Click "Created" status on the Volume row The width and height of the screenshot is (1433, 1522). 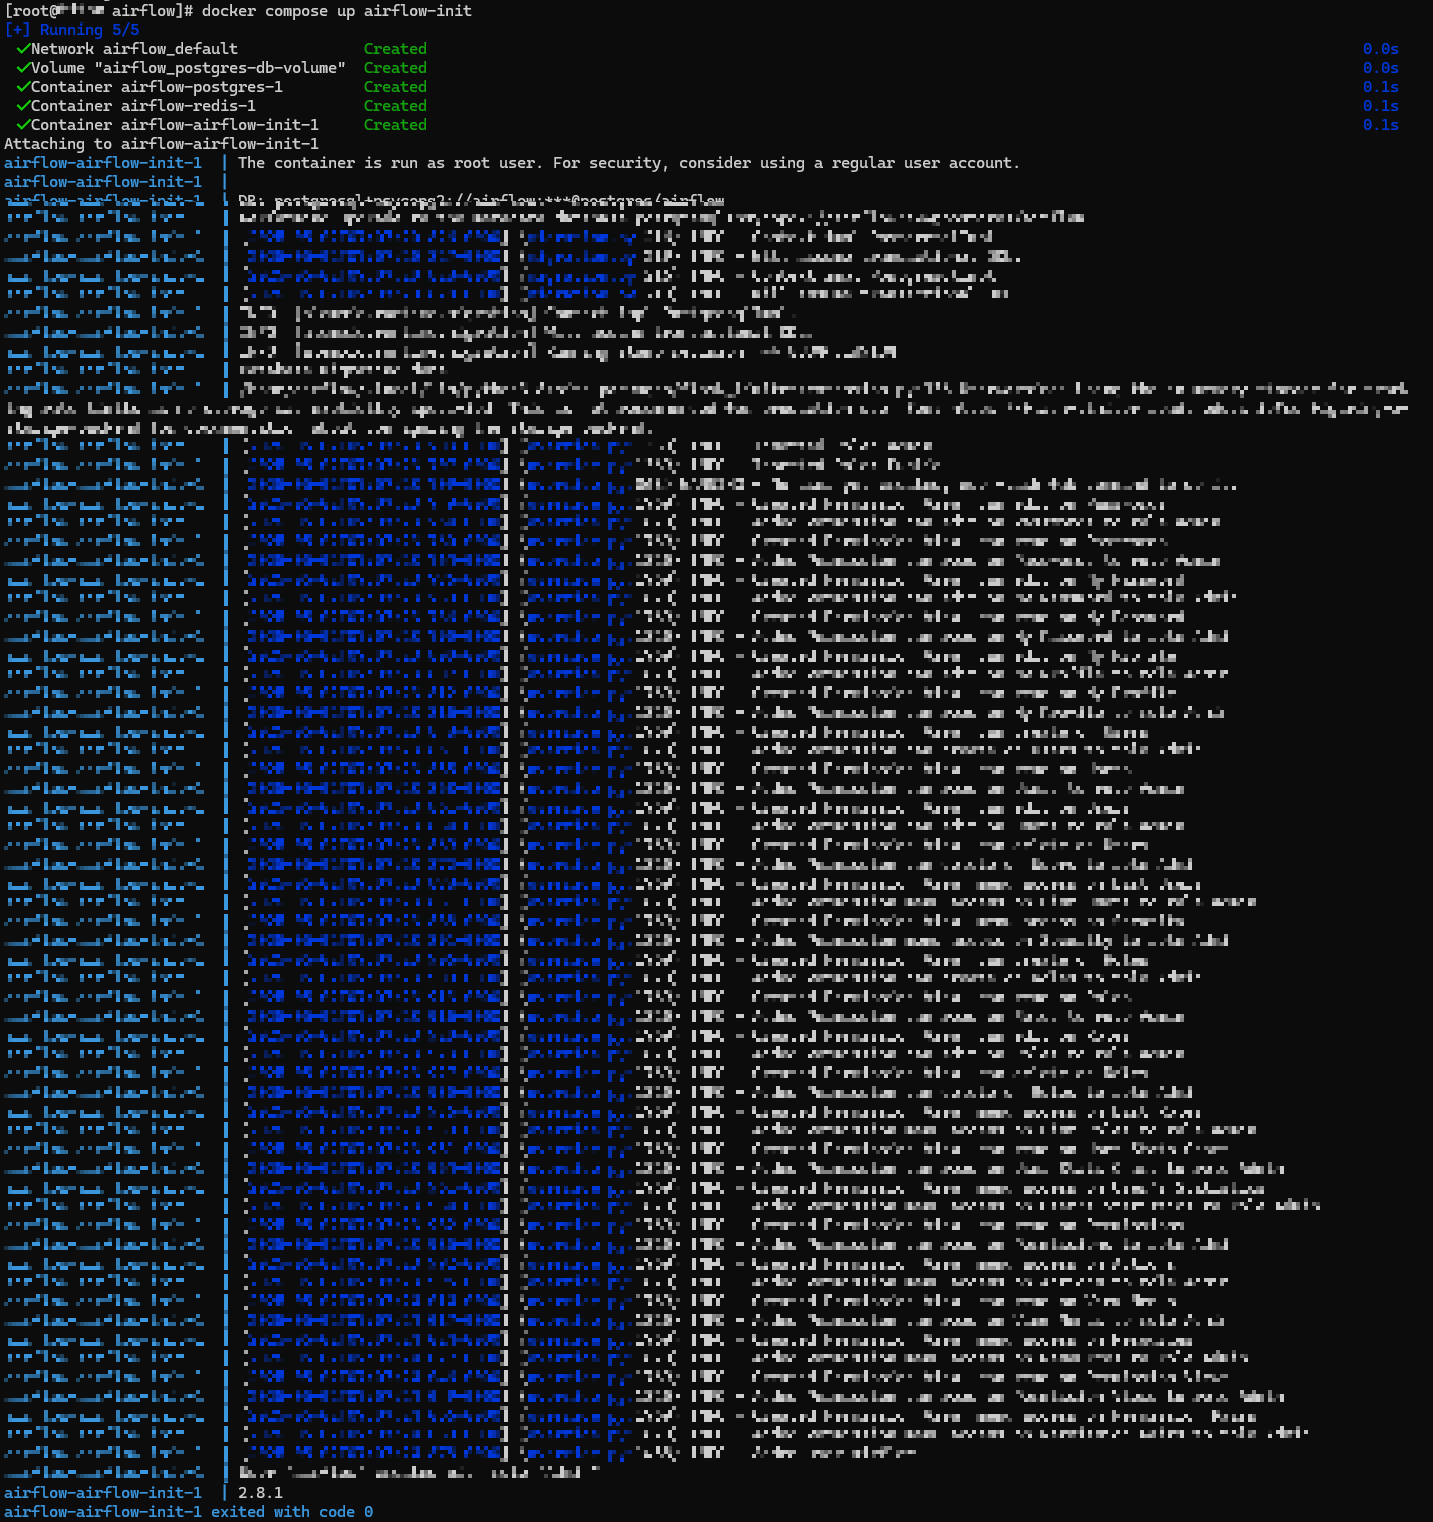click(395, 67)
